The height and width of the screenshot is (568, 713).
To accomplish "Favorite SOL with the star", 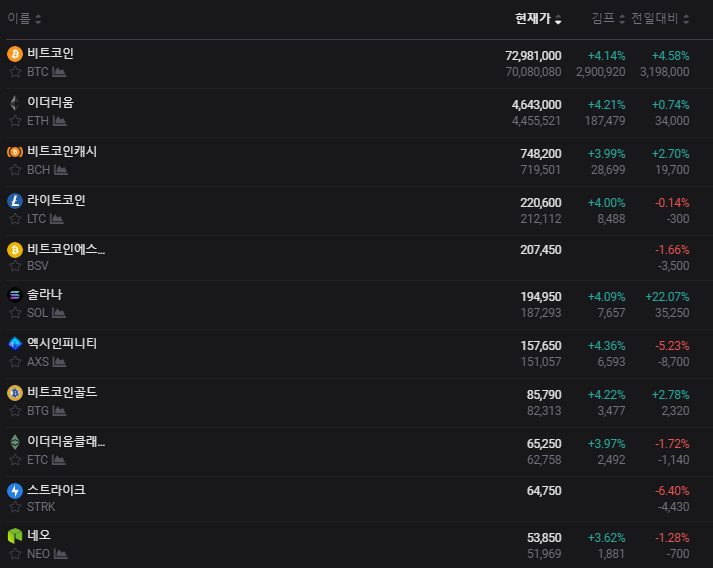I will pos(15,313).
